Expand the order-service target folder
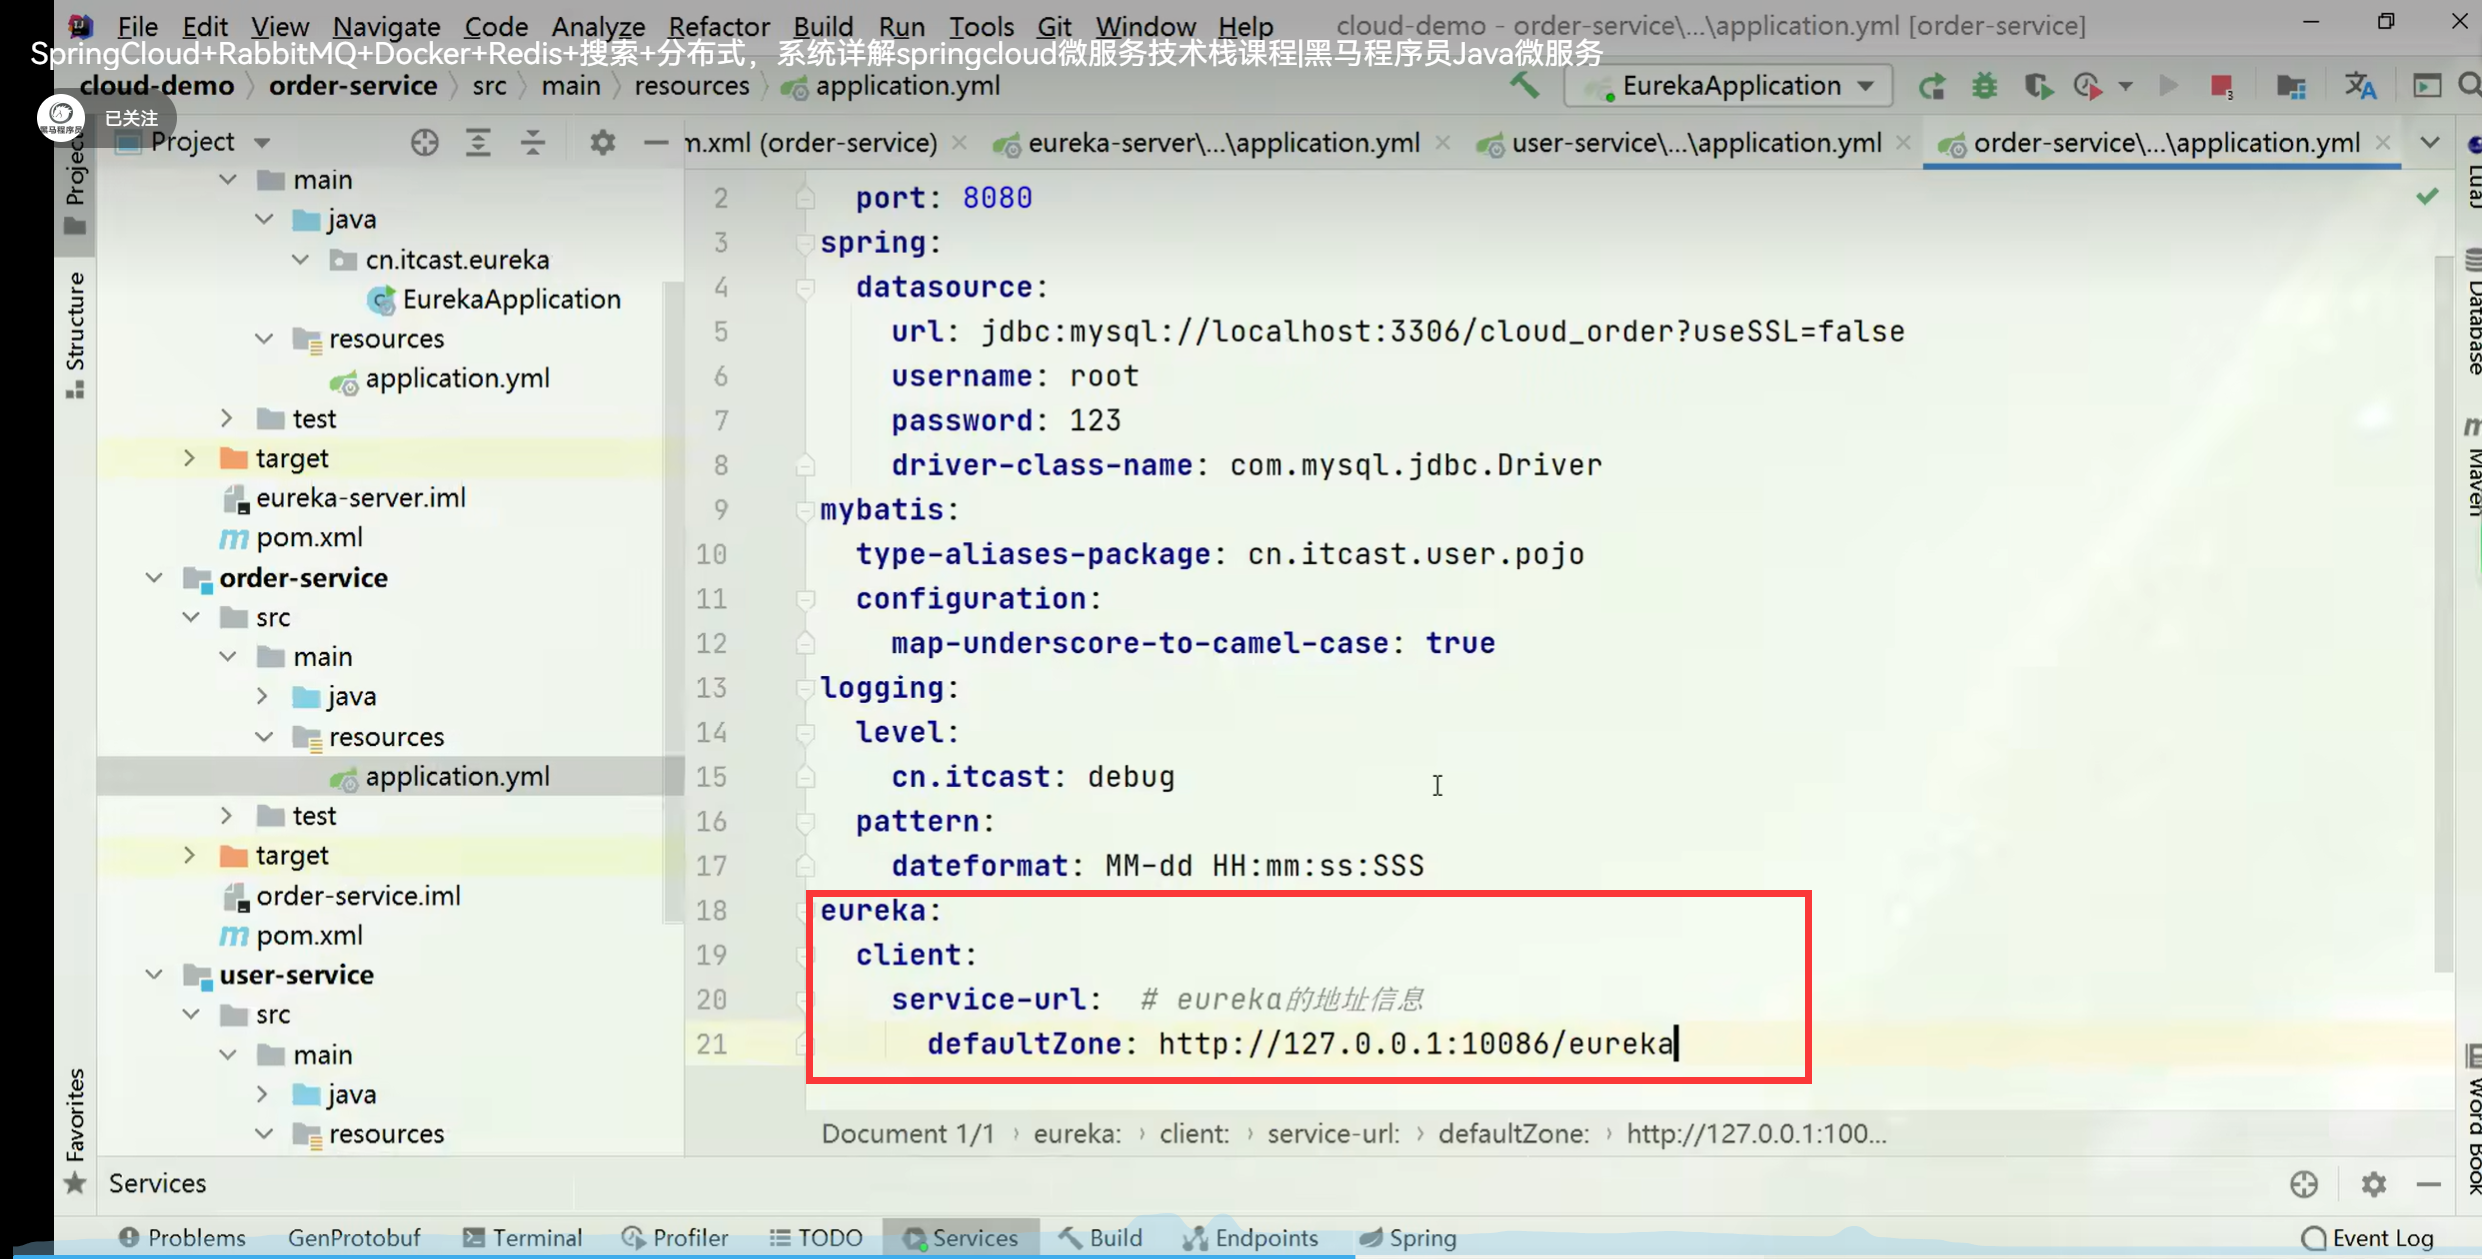 (190, 856)
